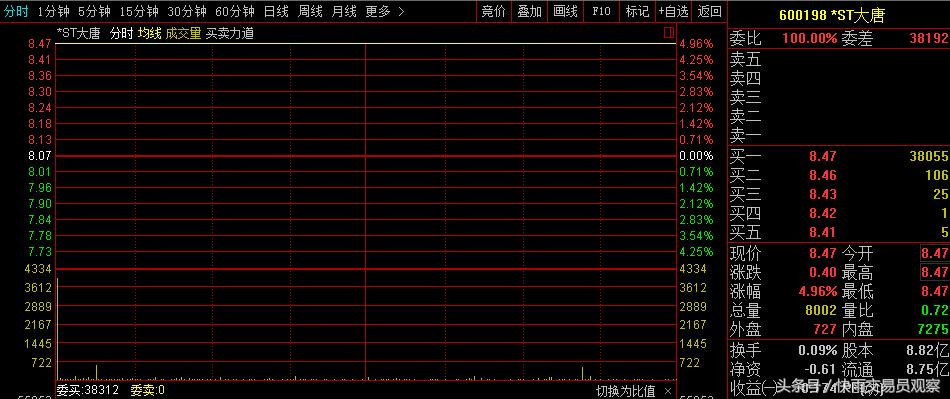Click the 股本 value 8.82亿
The image size is (950, 399).
tap(928, 351)
